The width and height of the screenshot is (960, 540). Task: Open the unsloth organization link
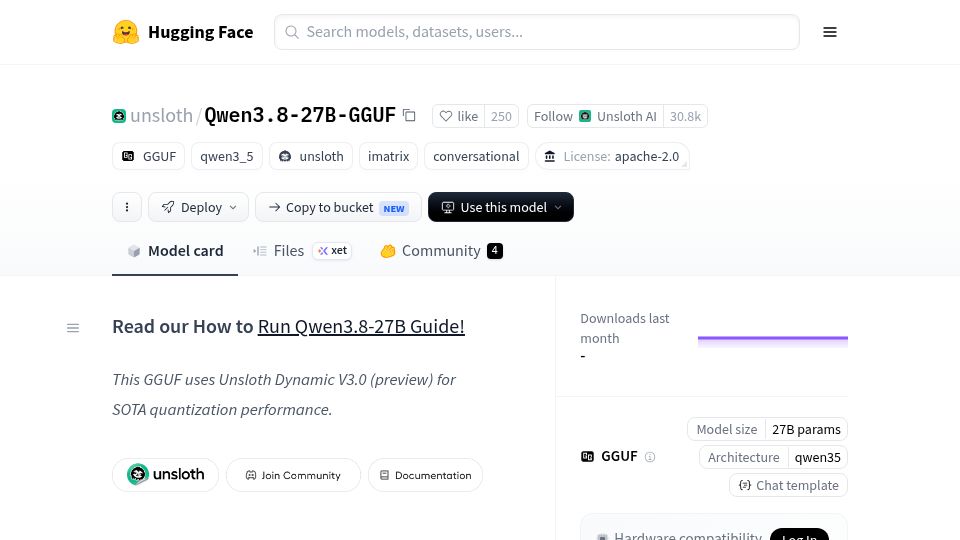click(x=161, y=115)
